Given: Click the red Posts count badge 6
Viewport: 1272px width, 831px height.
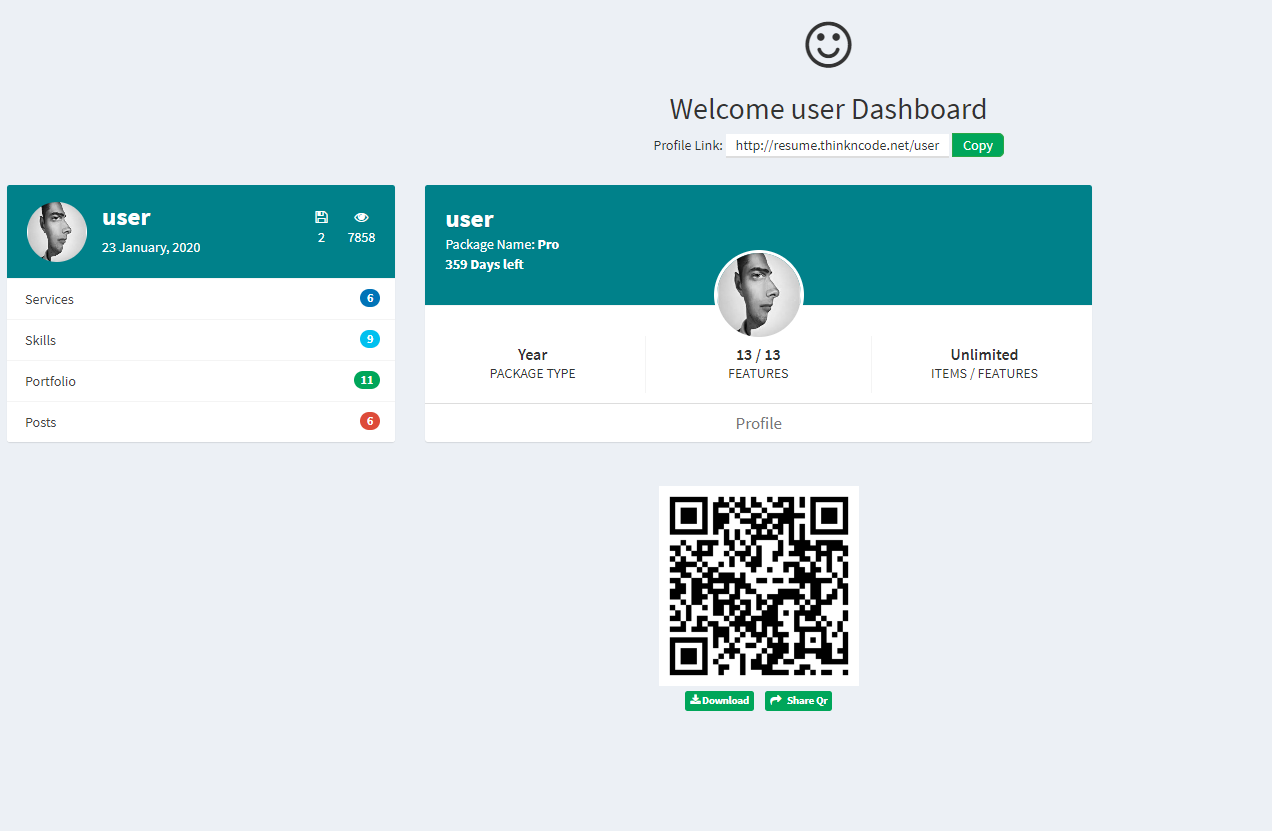Looking at the screenshot, I should click(370, 421).
